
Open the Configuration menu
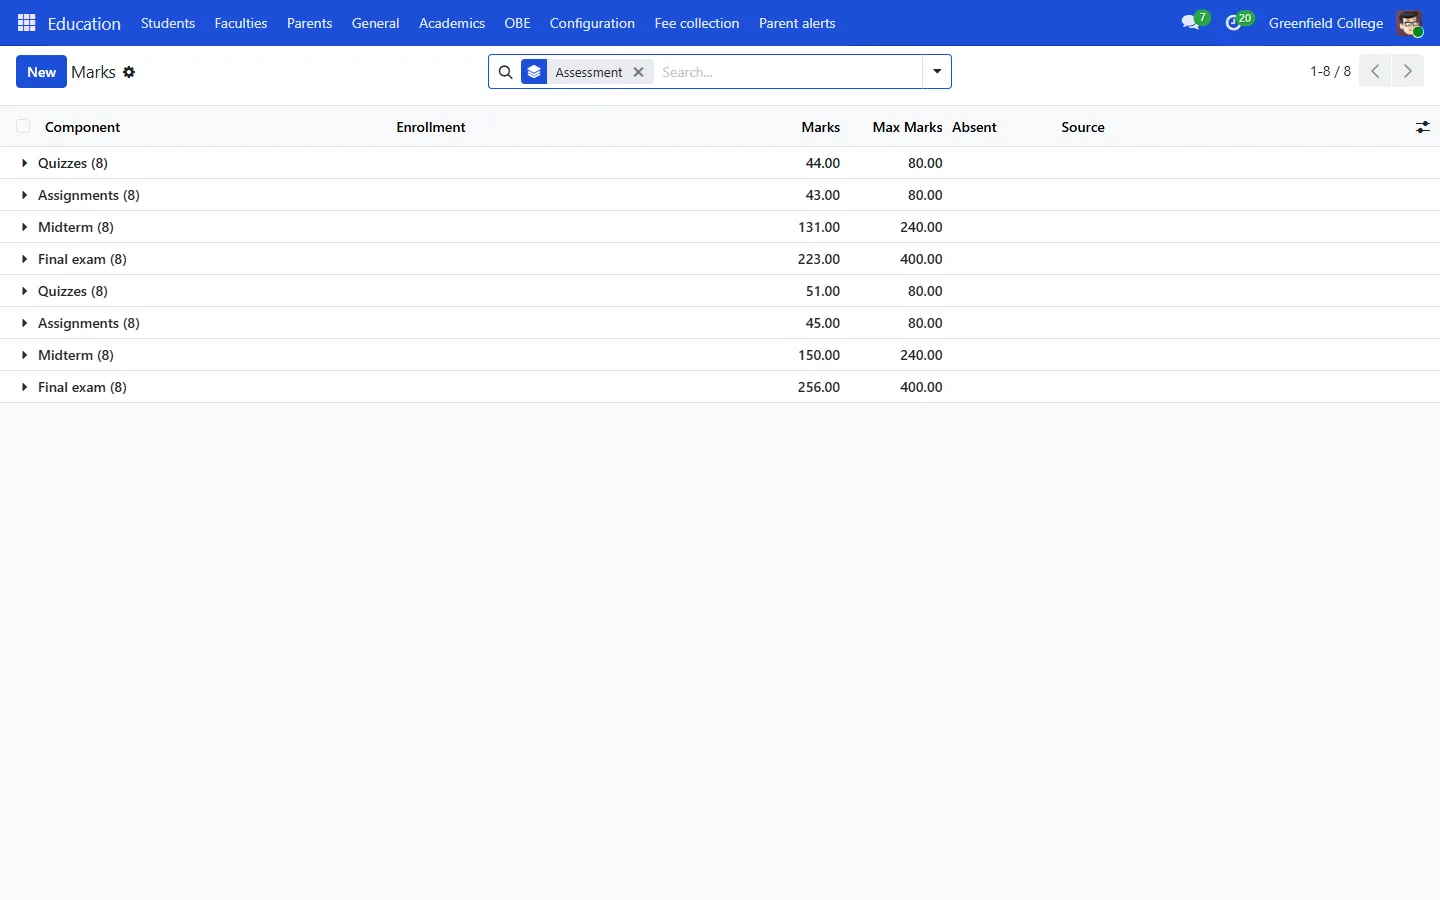point(592,23)
